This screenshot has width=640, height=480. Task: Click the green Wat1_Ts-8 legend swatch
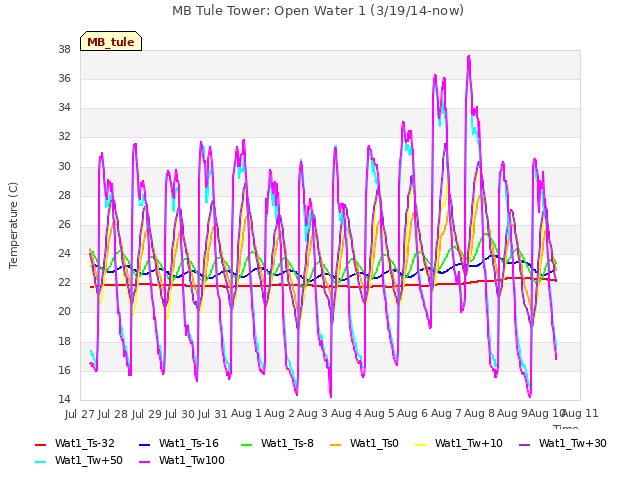pyautogui.click(x=247, y=444)
